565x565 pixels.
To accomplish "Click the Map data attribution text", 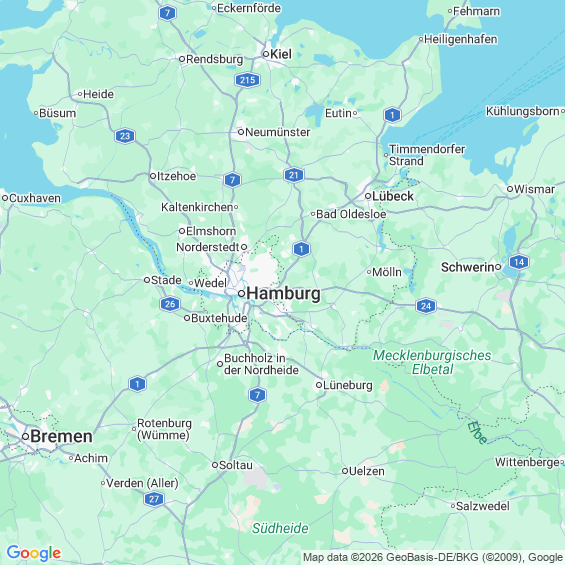I will click(x=432, y=557).
